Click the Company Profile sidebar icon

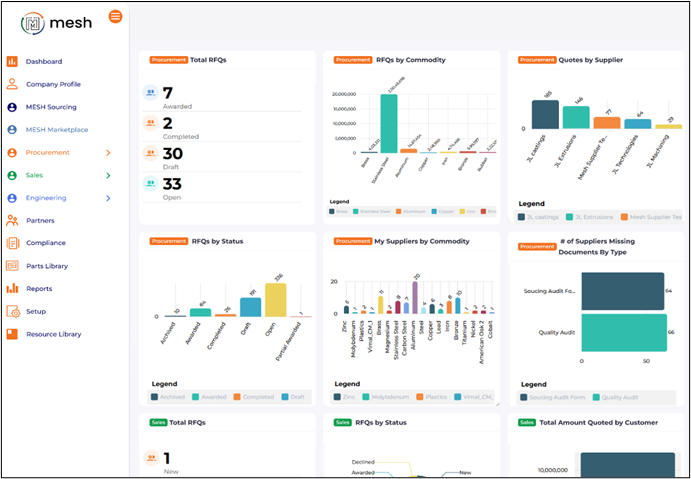click(12, 84)
